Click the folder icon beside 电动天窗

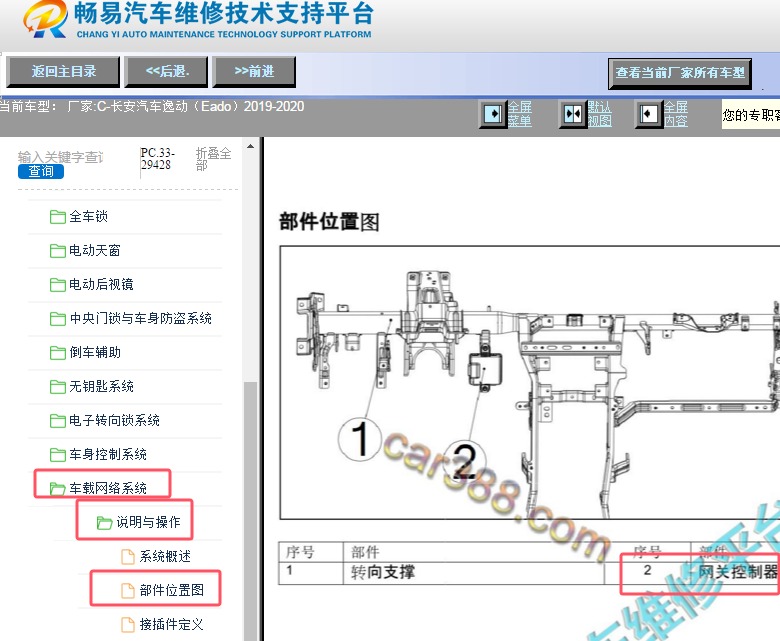(x=58, y=251)
